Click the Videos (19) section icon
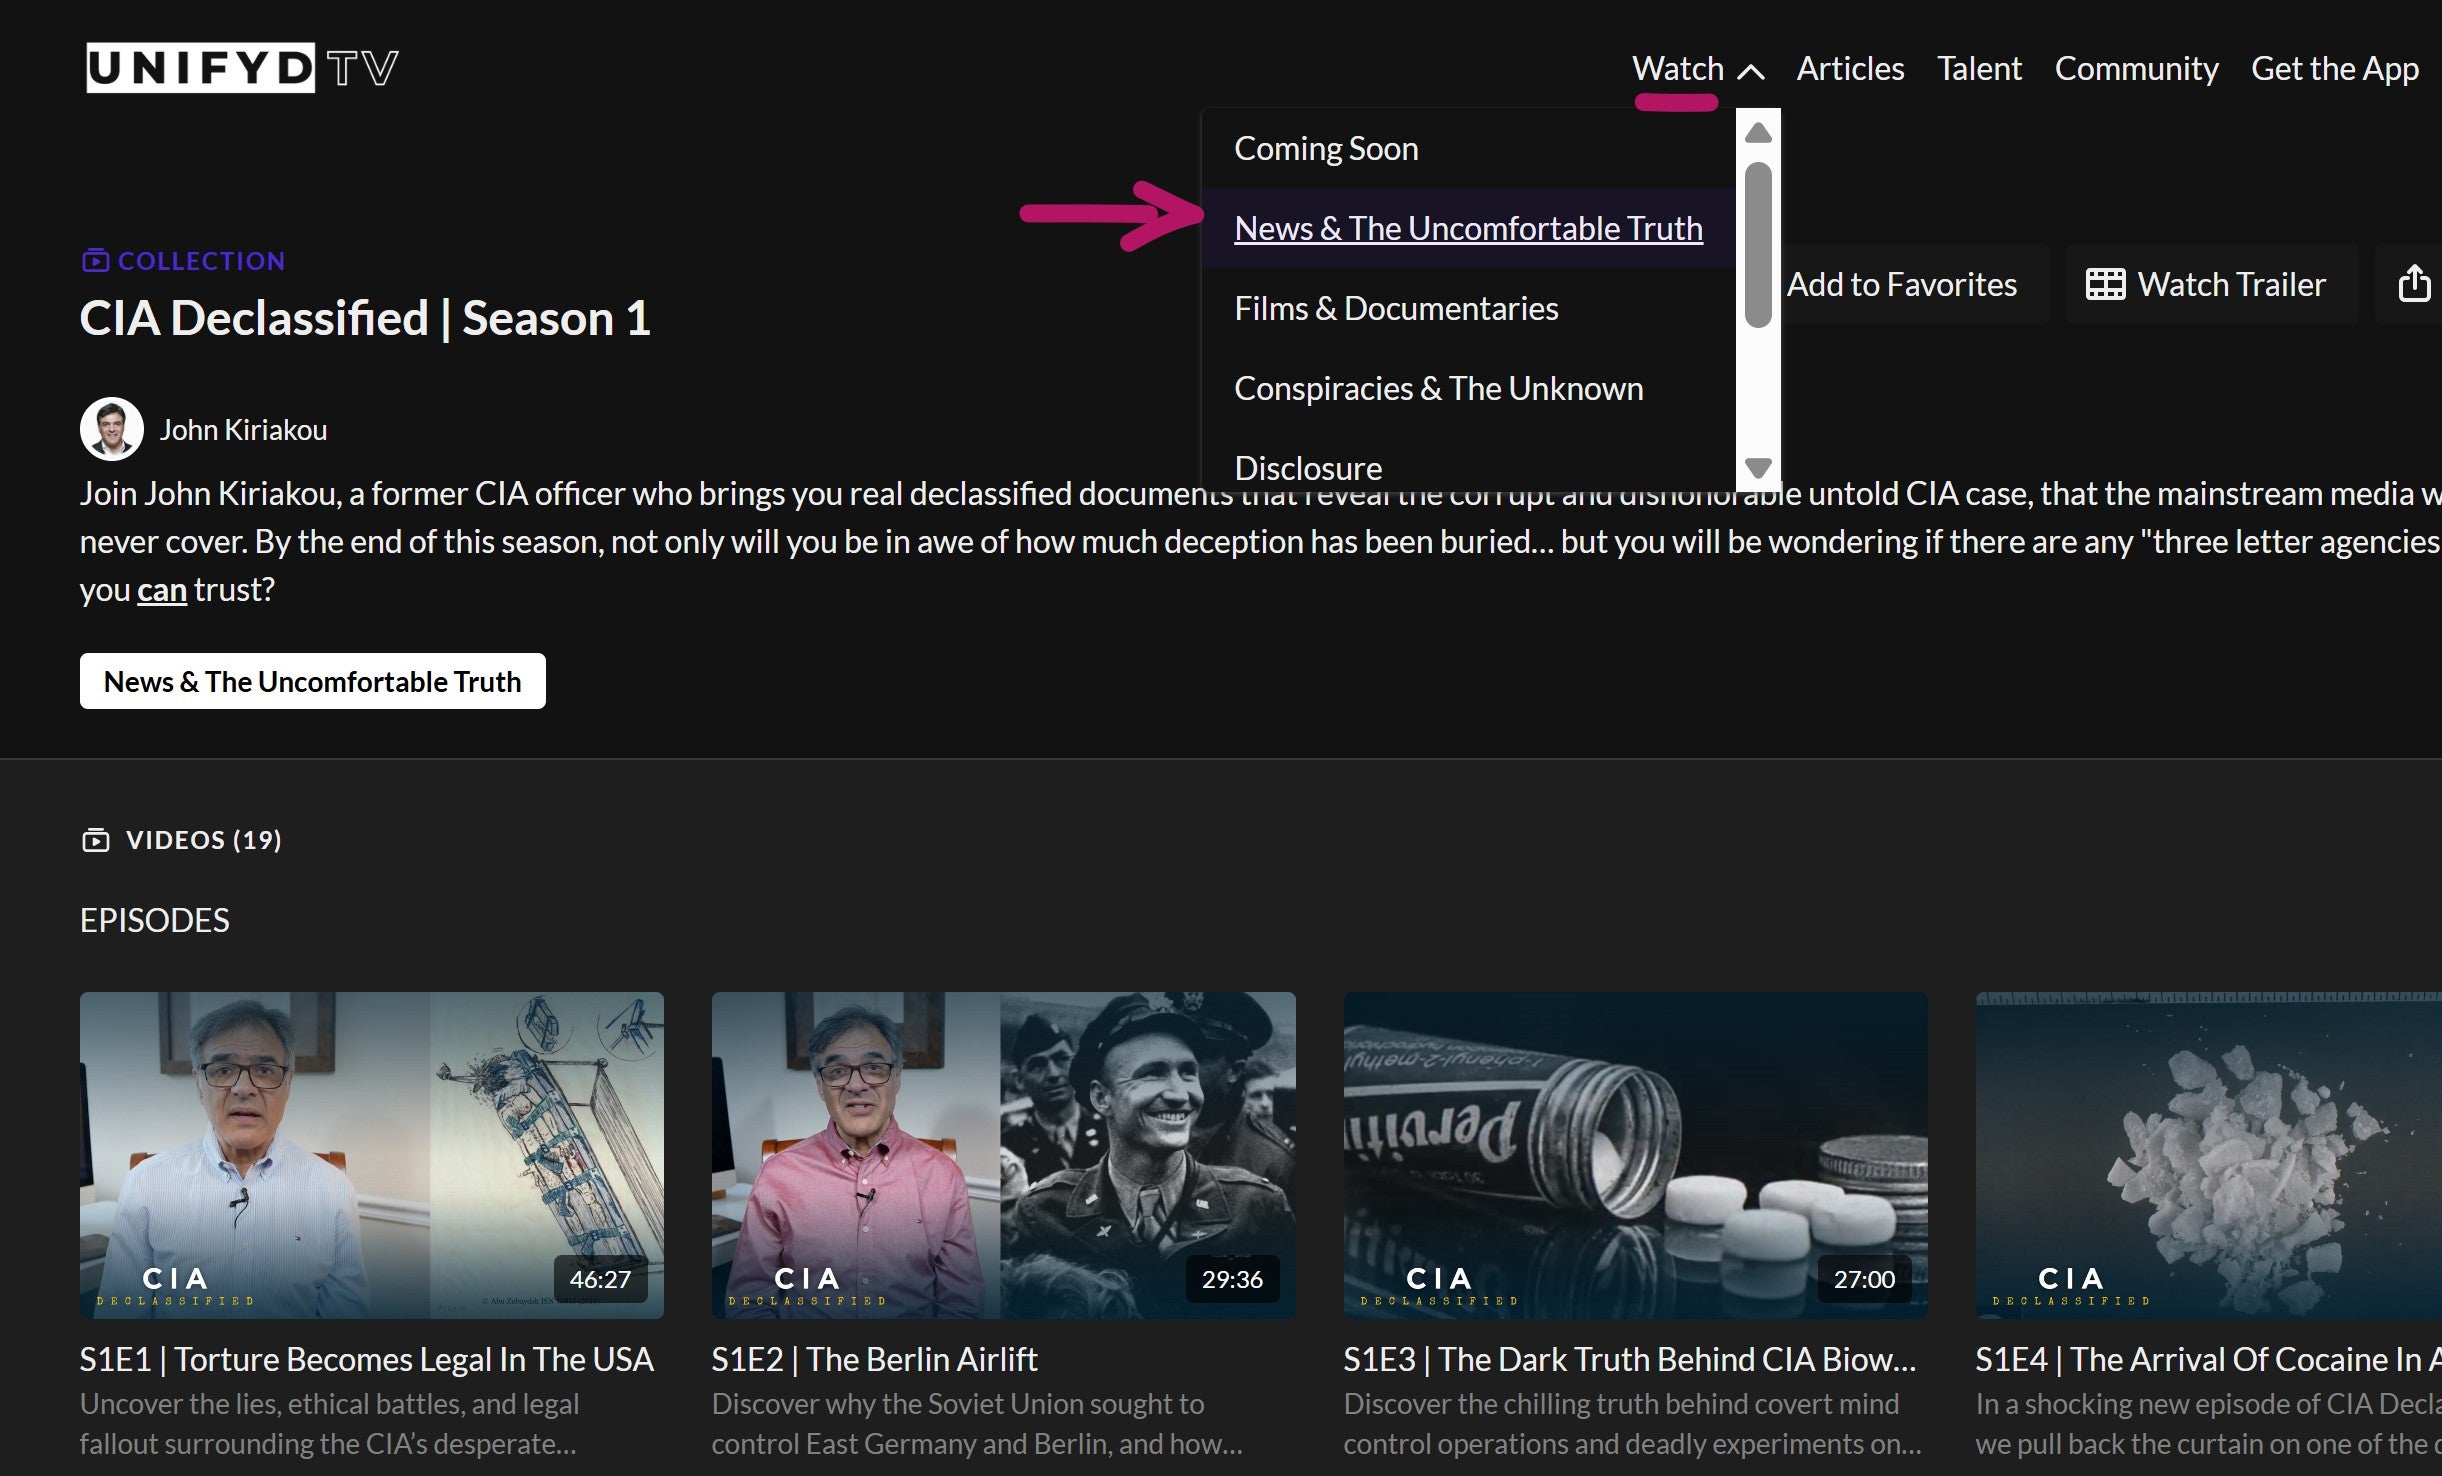Screen dimensions: 2442x1476 pyautogui.click(x=95, y=840)
